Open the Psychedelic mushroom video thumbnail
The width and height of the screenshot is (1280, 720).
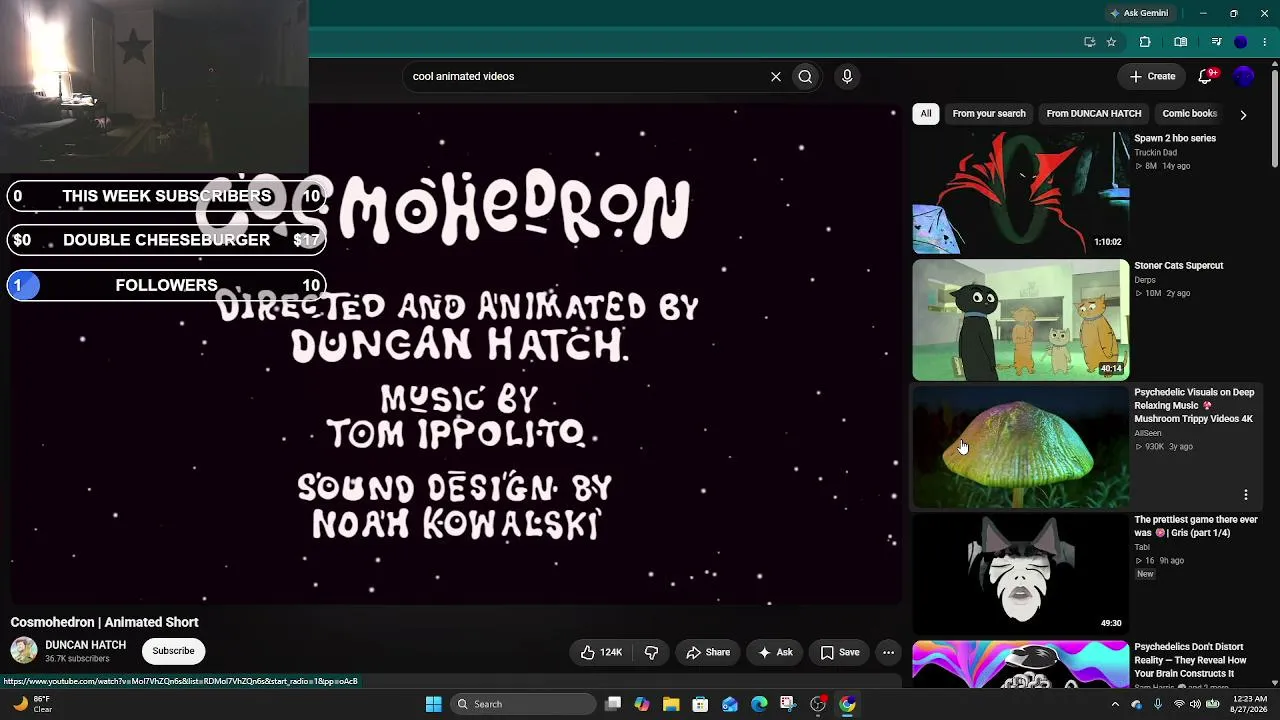pos(1021,447)
